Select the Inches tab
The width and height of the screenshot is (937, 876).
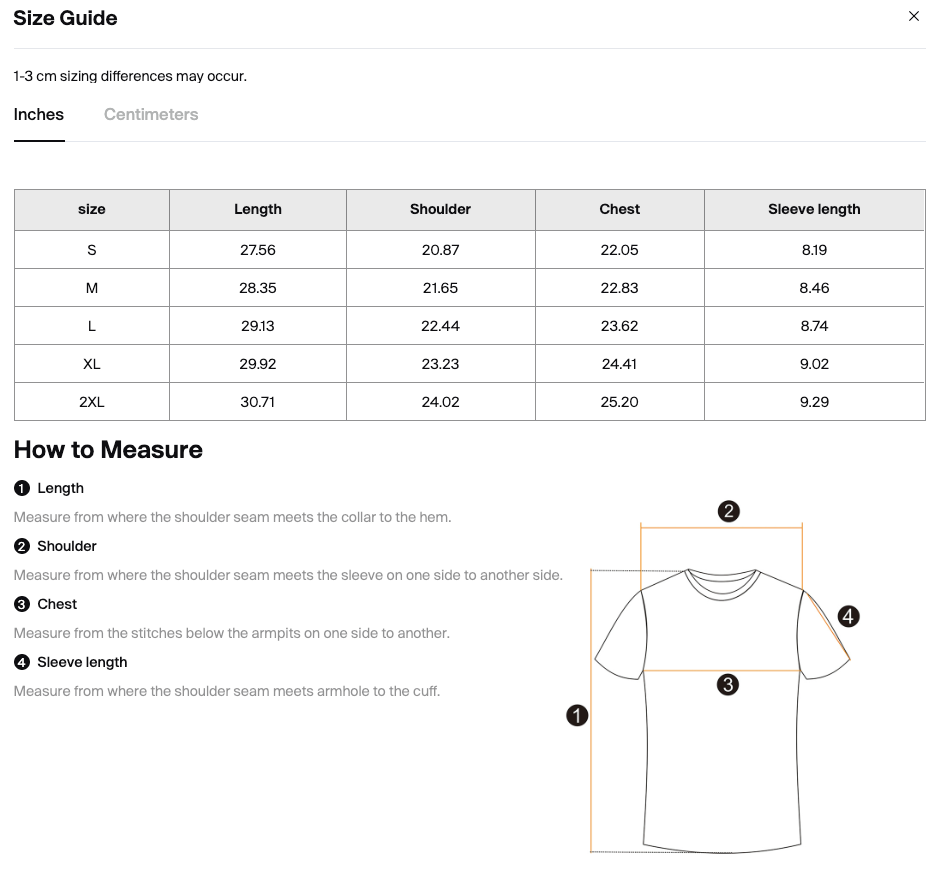39,115
